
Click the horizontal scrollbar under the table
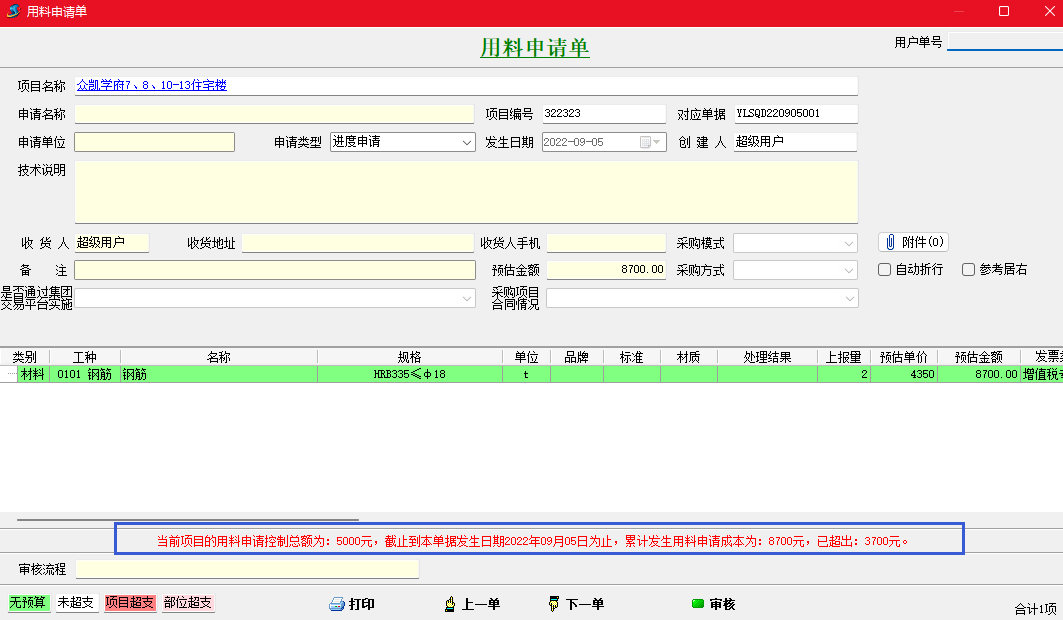tap(187, 520)
